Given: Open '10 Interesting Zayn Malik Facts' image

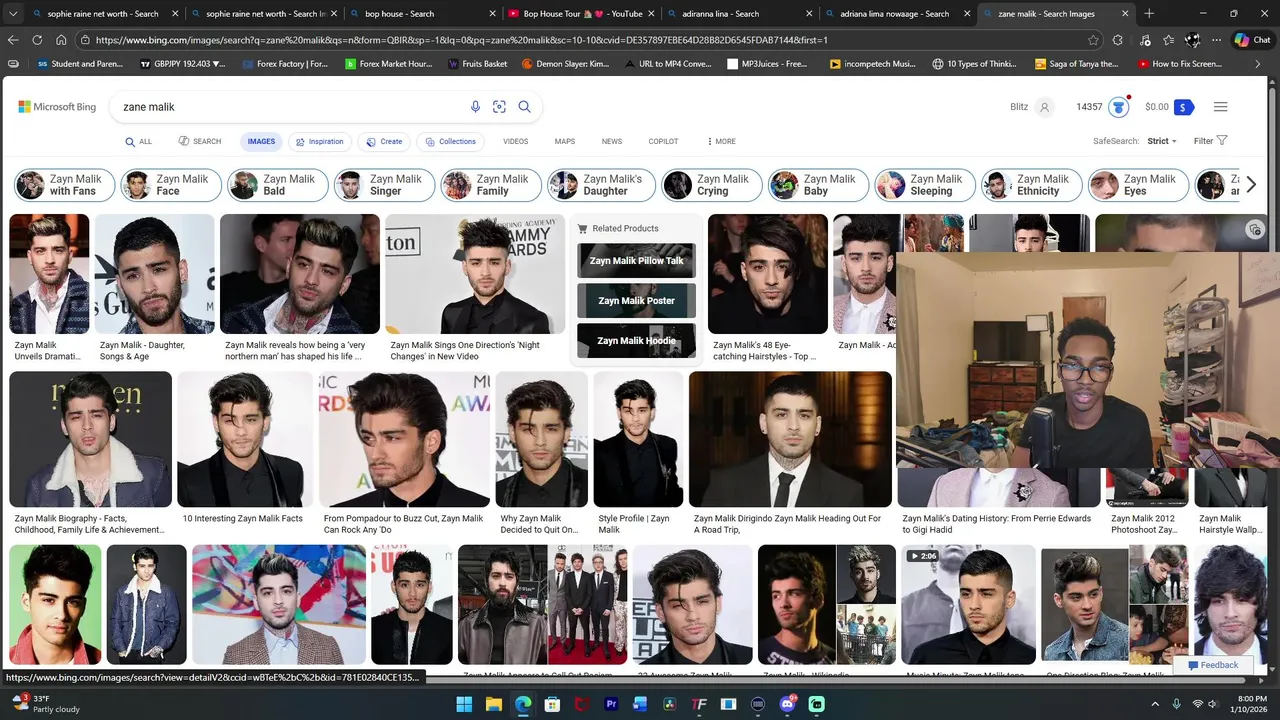Looking at the screenshot, I should (245, 439).
